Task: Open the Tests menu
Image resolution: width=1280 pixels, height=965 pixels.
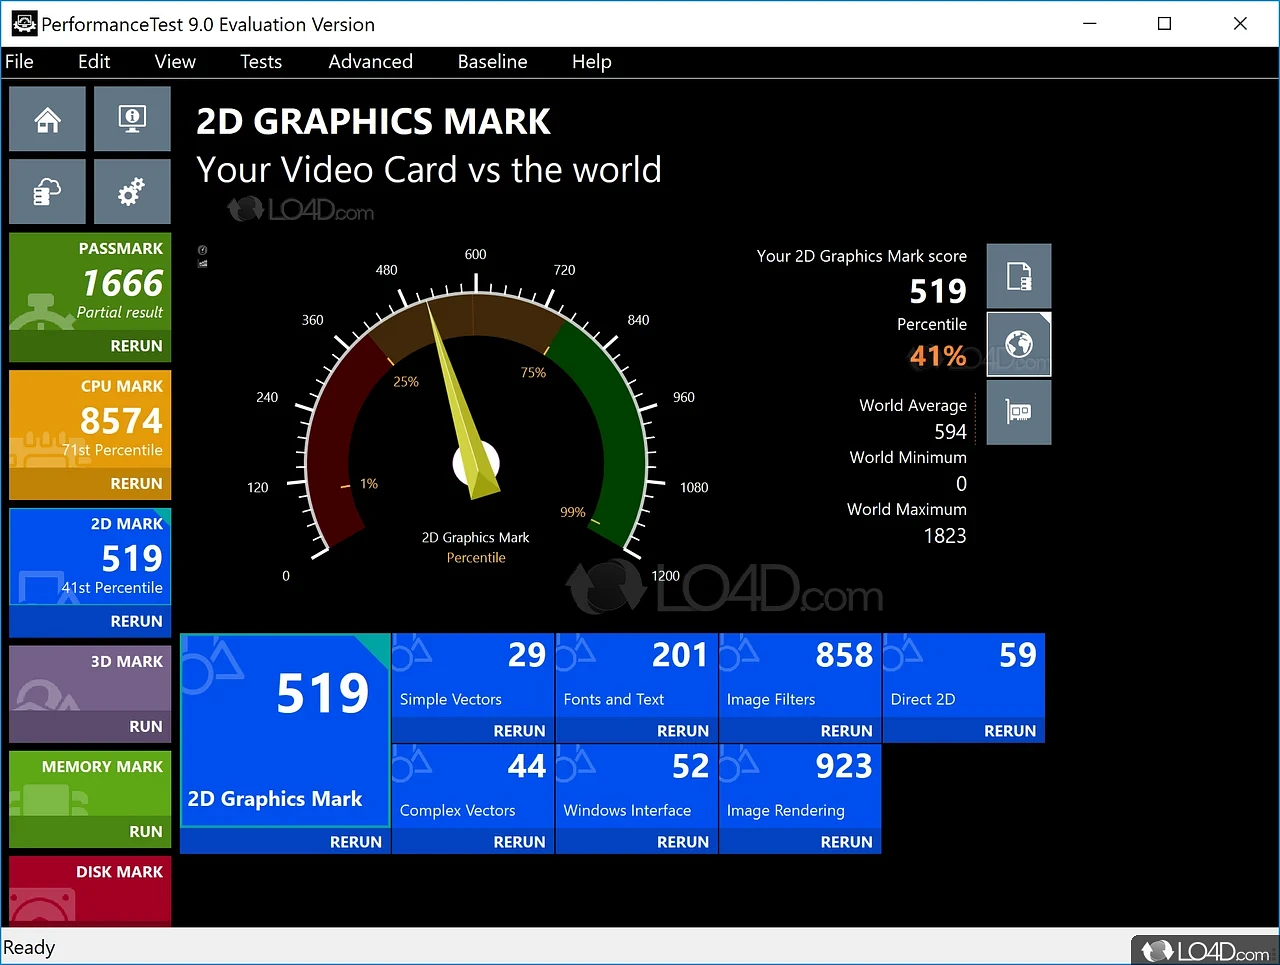Action: point(260,62)
